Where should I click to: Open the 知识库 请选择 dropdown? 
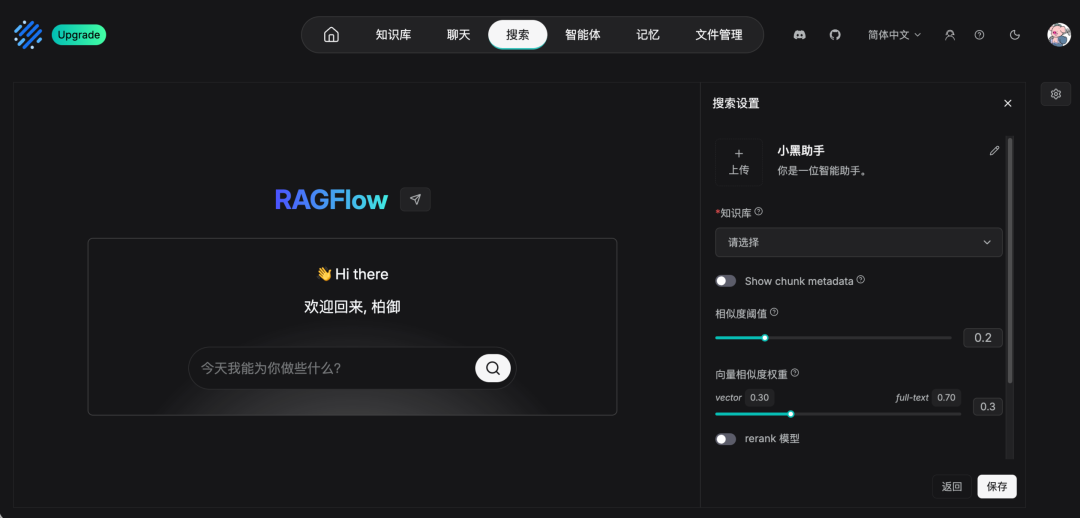pyautogui.click(x=858, y=242)
